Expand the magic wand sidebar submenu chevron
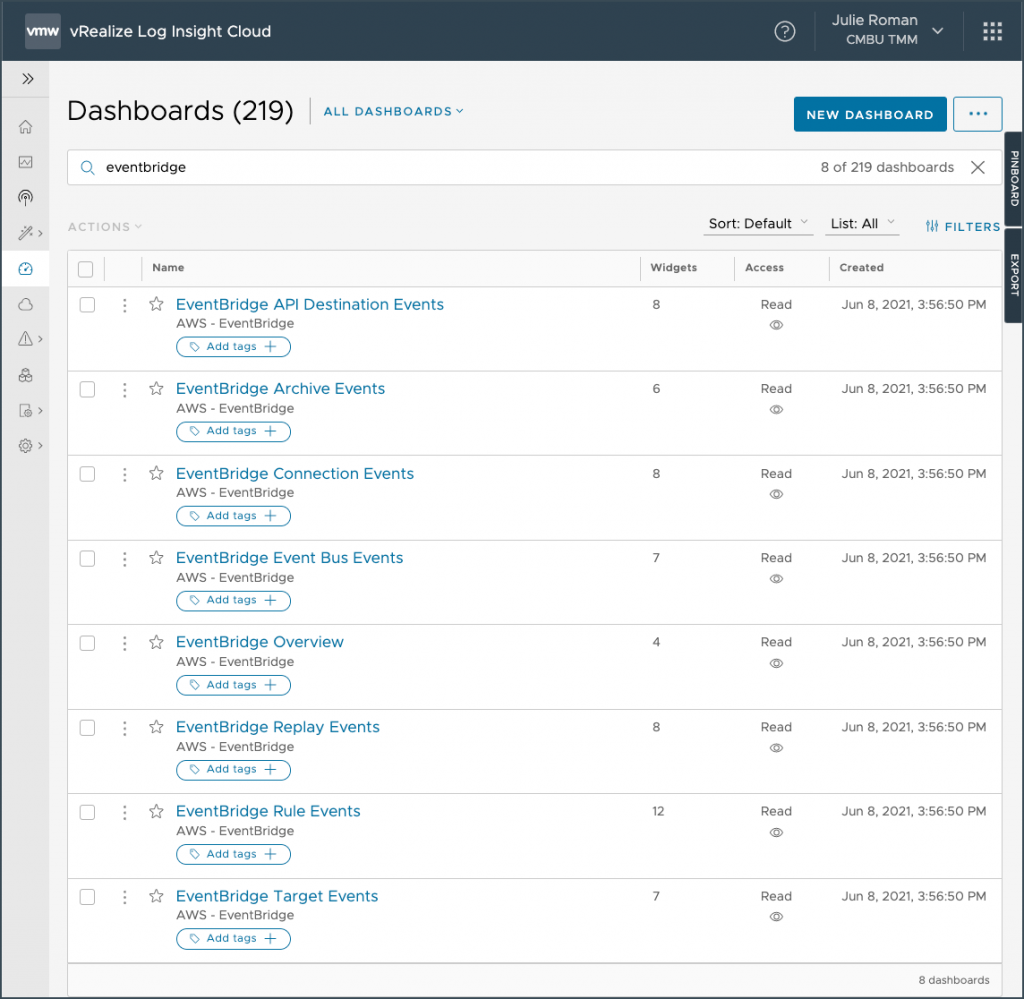The height and width of the screenshot is (999, 1024). pos(40,233)
